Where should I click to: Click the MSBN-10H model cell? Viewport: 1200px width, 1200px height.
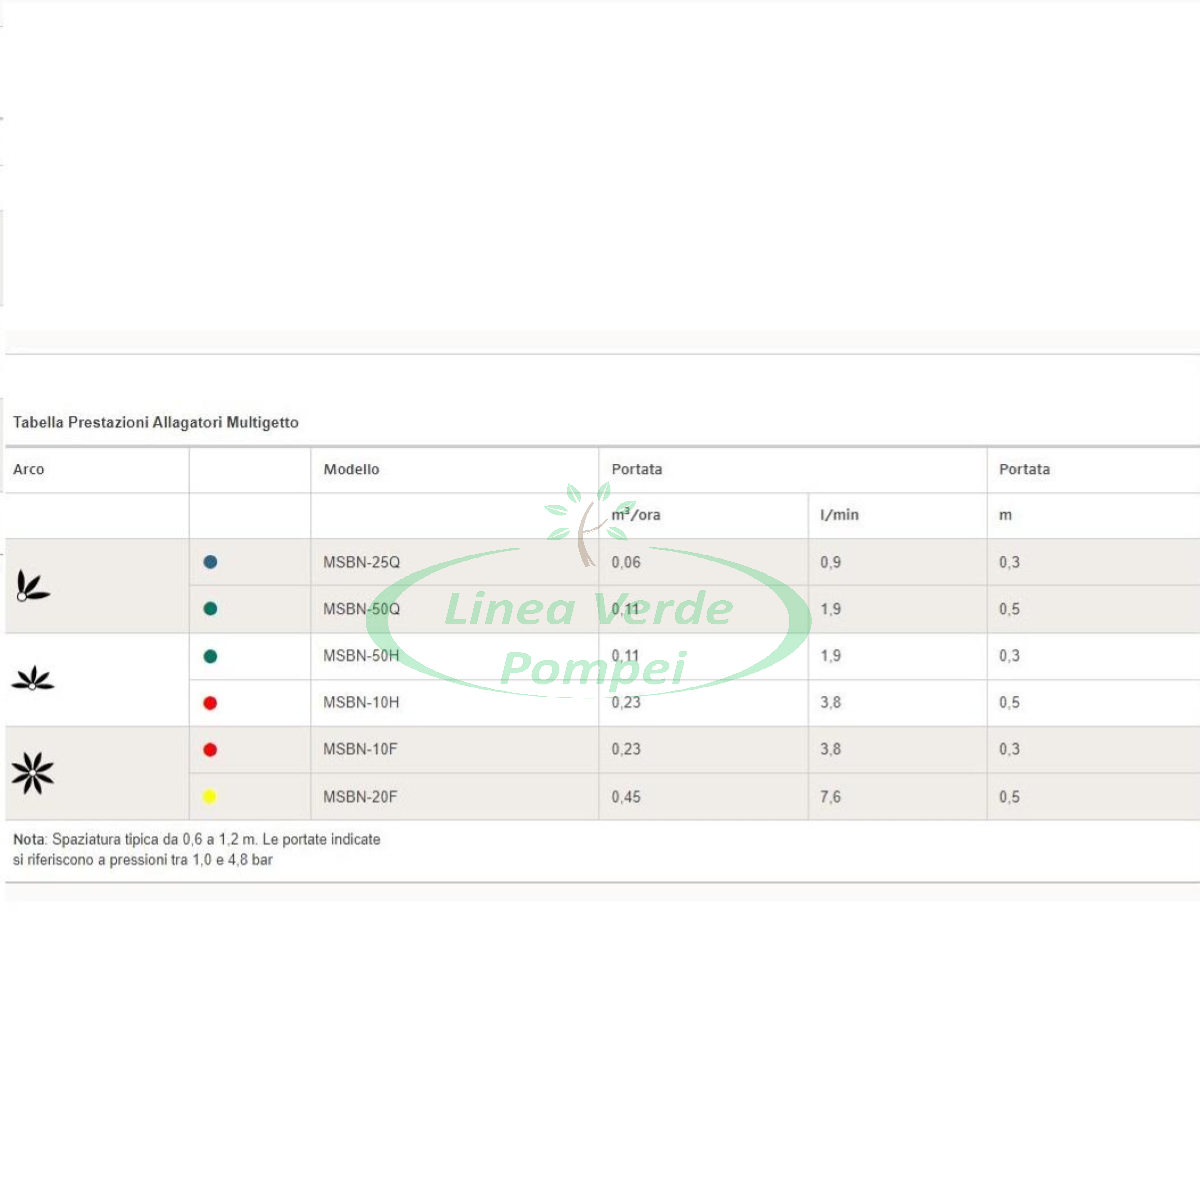361,703
